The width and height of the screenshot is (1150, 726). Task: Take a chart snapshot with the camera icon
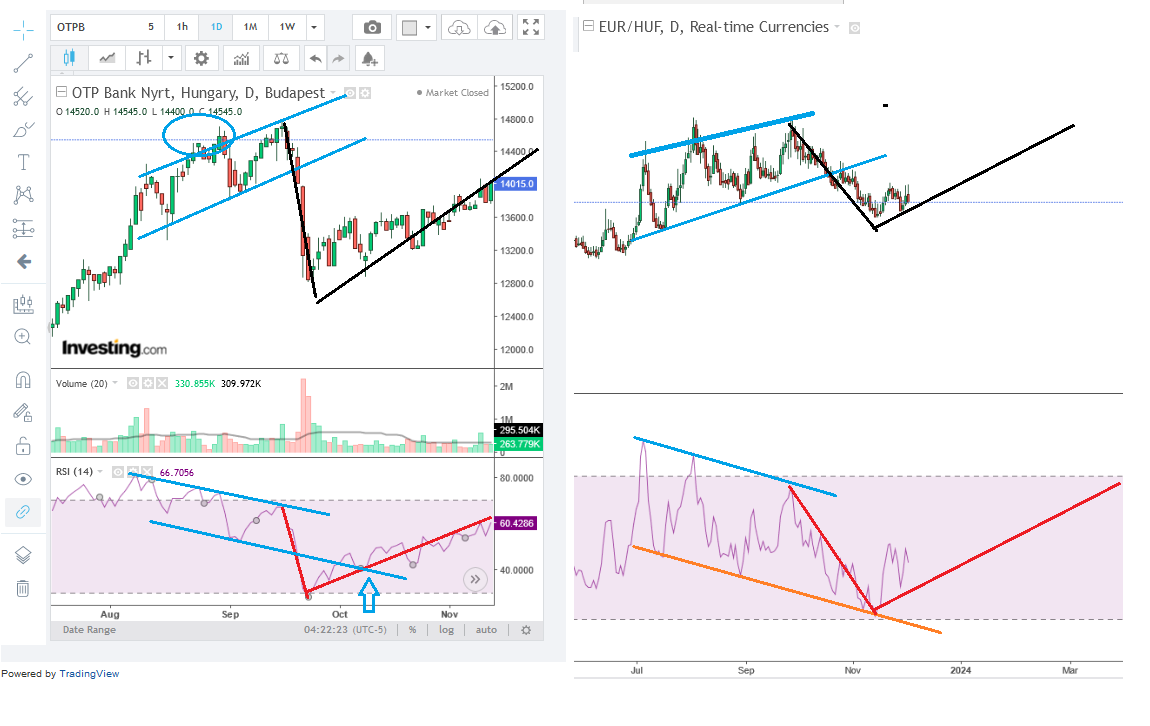point(373,28)
